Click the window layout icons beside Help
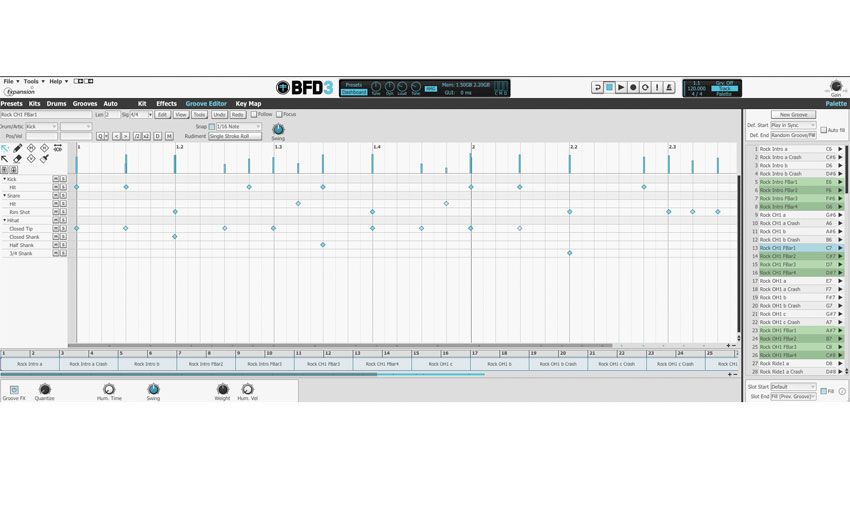Viewport: 850px width, 505px height. pyautogui.click(x=83, y=81)
